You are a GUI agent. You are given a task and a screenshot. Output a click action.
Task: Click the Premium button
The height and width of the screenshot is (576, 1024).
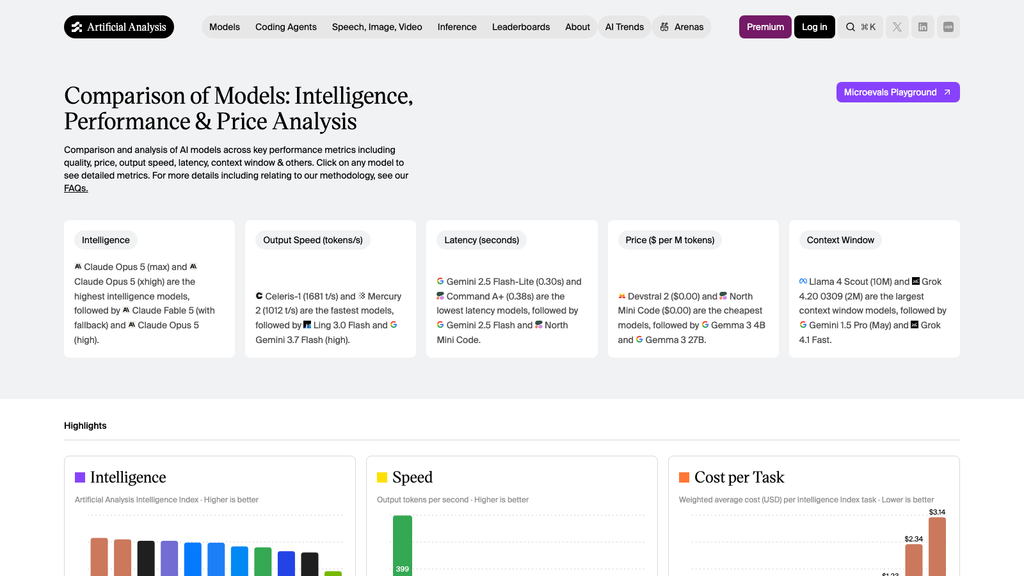[765, 27]
